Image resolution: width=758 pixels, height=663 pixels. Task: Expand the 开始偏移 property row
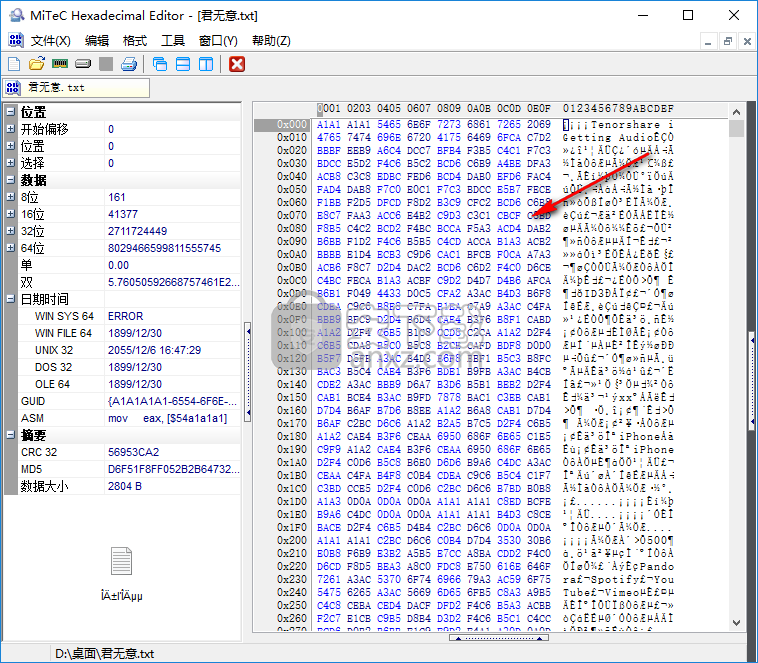pyautogui.click(x=10, y=129)
